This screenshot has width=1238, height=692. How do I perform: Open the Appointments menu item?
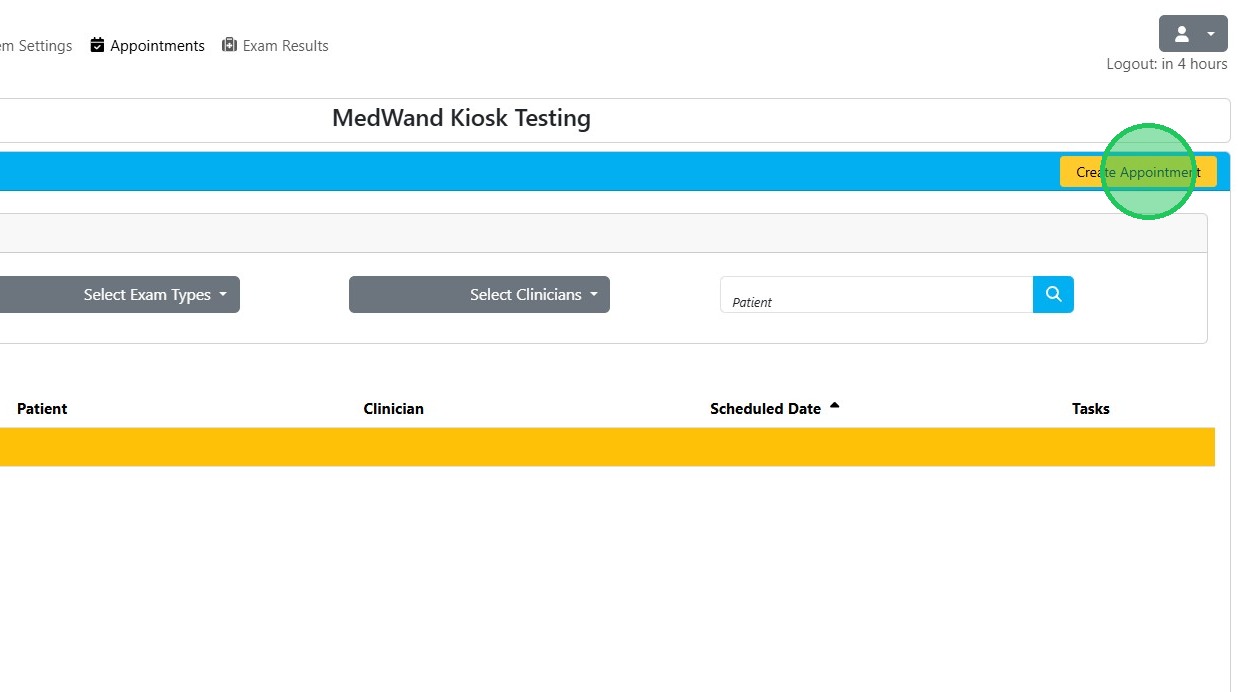[157, 46]
